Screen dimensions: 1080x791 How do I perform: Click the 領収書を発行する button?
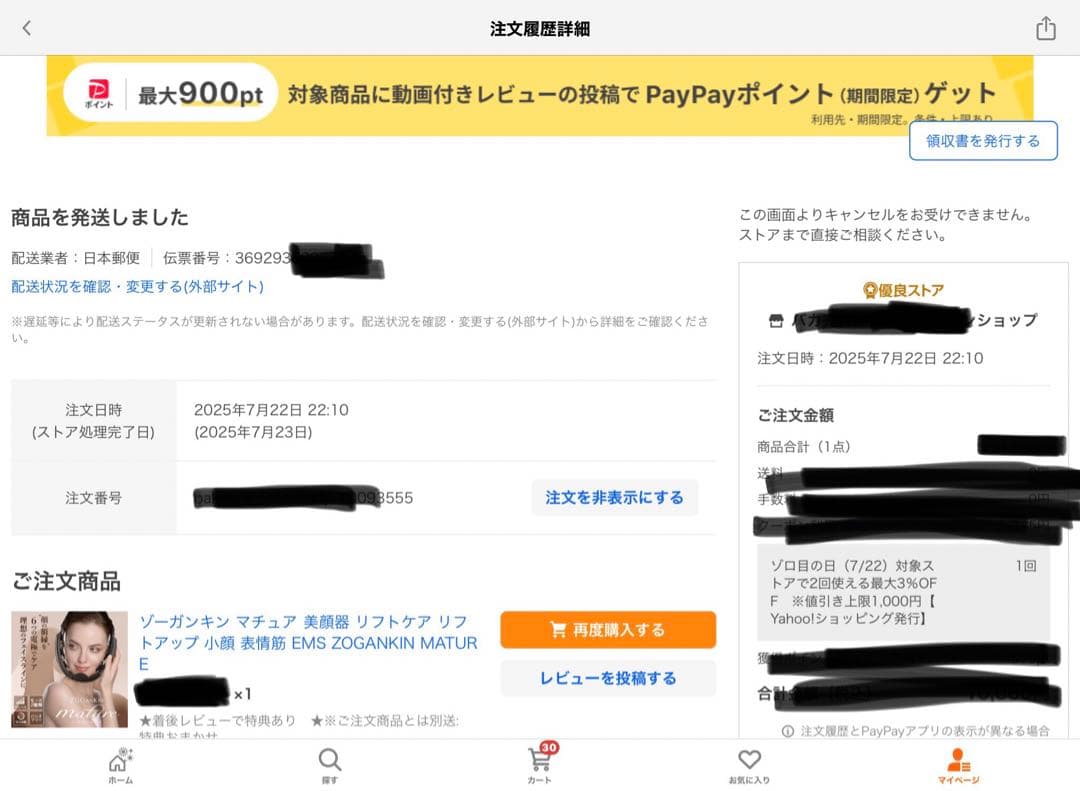tap(983, 141)
